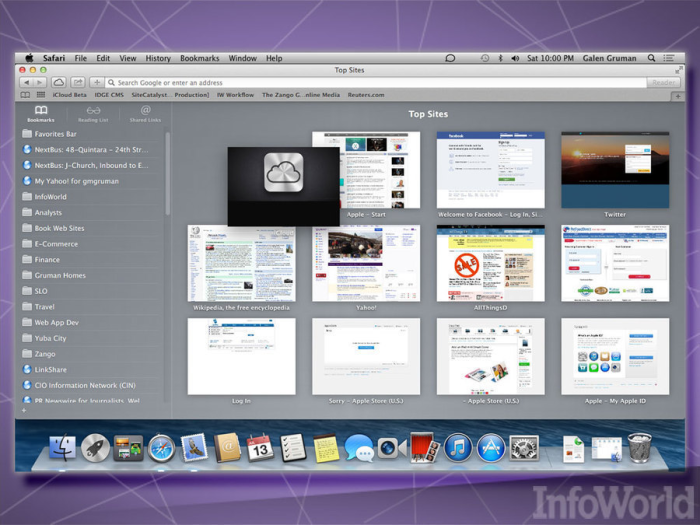Open the Facebook Top Sites thumbnail
Image resolution: width=700 pixels, height=525 pixels.
coord(490,170)
